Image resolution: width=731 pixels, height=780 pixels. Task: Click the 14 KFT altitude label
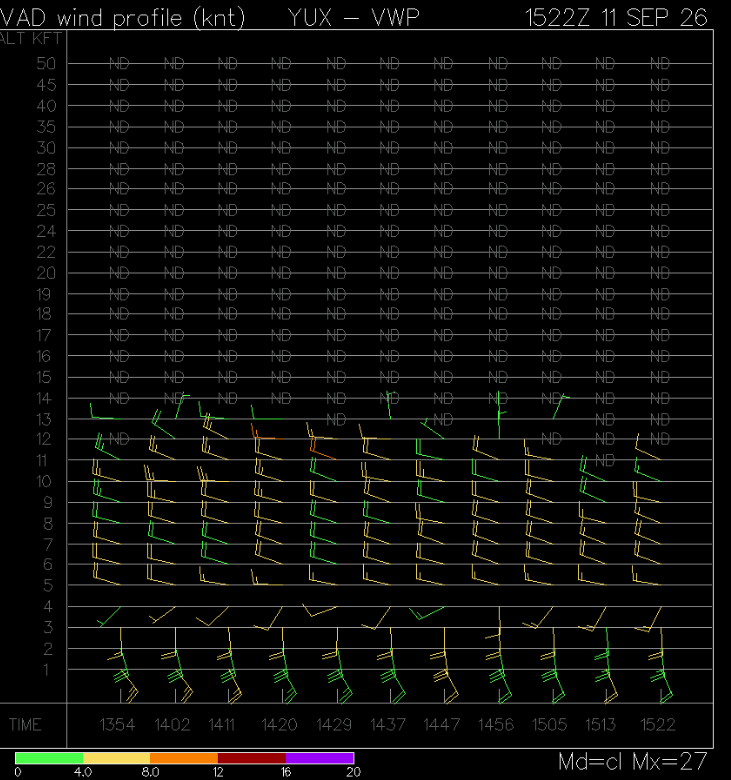[44, 398]
